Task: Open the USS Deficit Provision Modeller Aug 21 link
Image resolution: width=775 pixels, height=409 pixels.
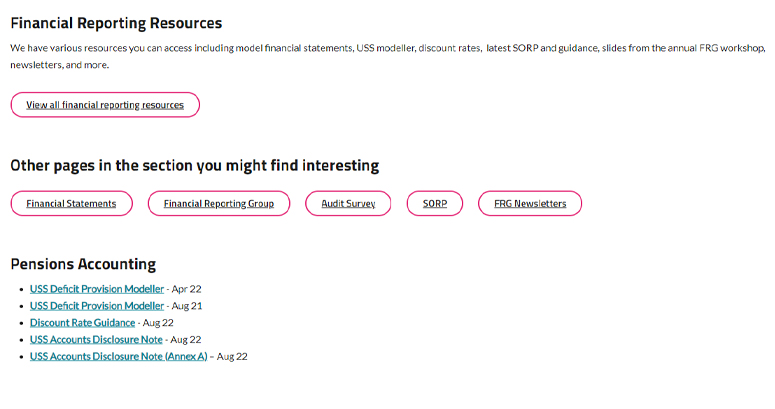Action: (x=97, y=306)
